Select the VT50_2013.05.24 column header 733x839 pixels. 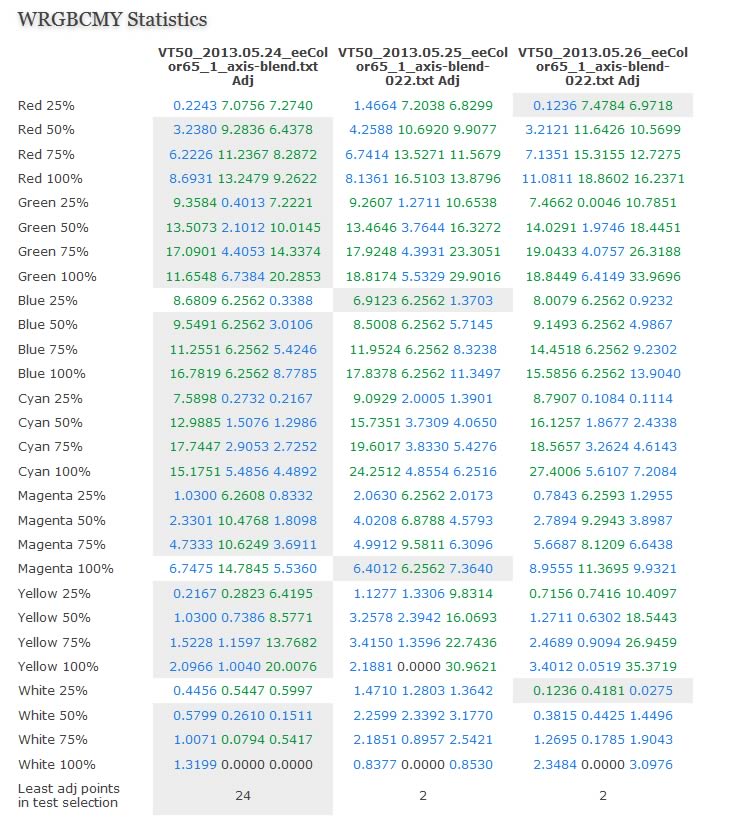coord(243,66)
